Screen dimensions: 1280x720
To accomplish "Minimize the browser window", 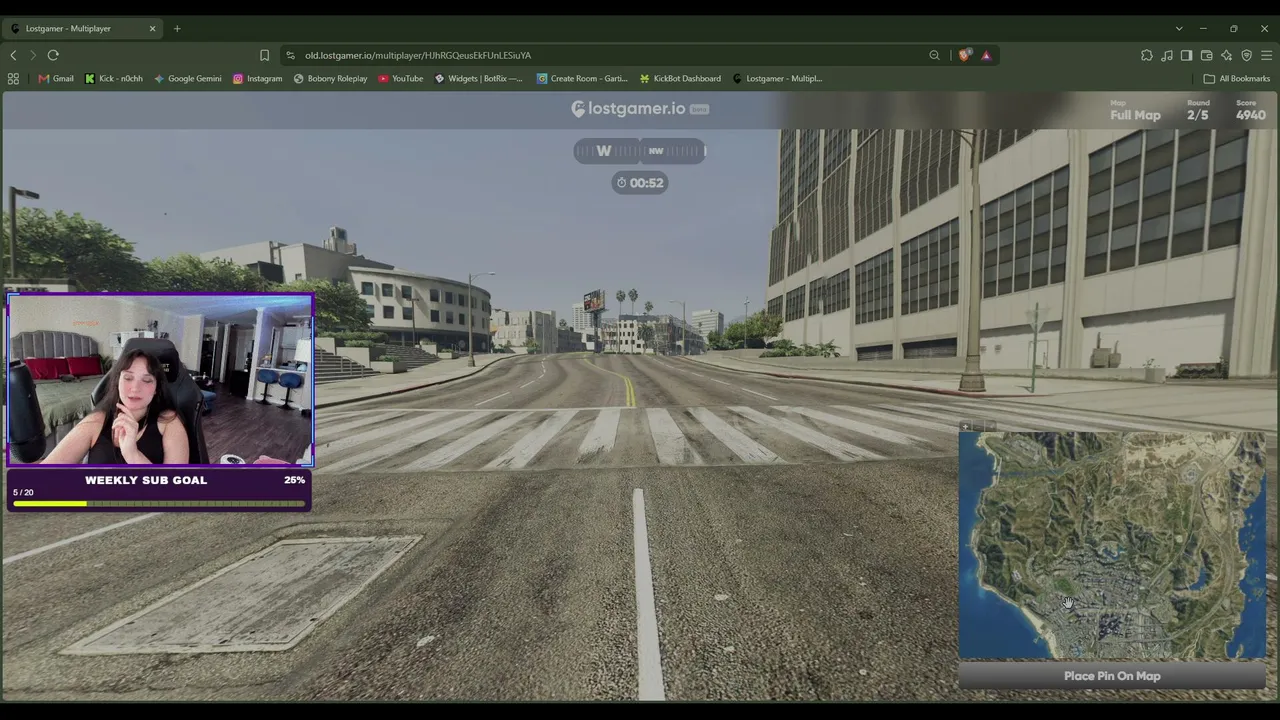I will point(1203,28).
